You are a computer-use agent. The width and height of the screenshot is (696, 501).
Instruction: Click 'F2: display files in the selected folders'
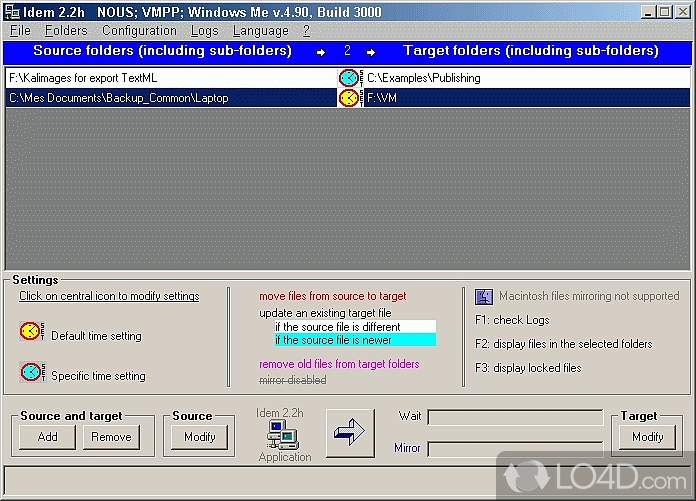point(564,344)
